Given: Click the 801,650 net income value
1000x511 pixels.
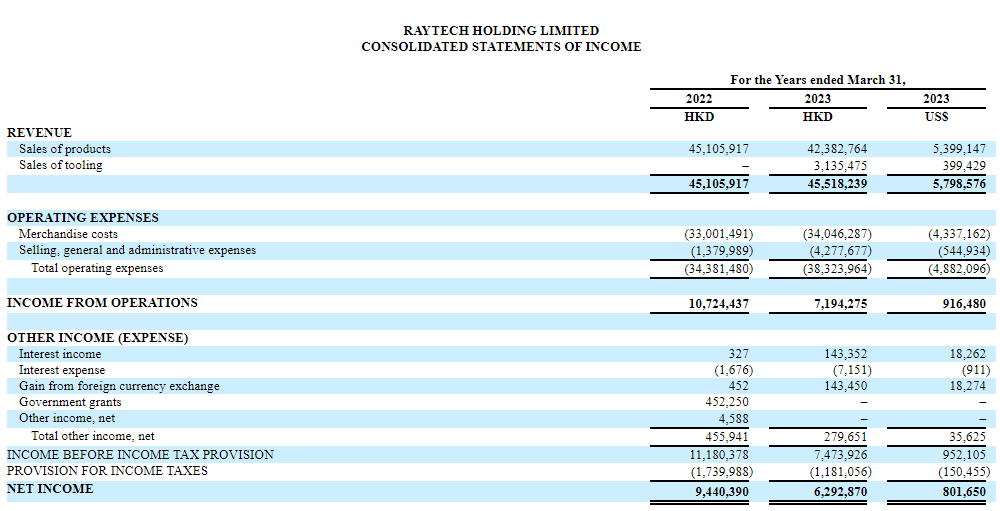Looking at the screenshot, I should 964,492.
